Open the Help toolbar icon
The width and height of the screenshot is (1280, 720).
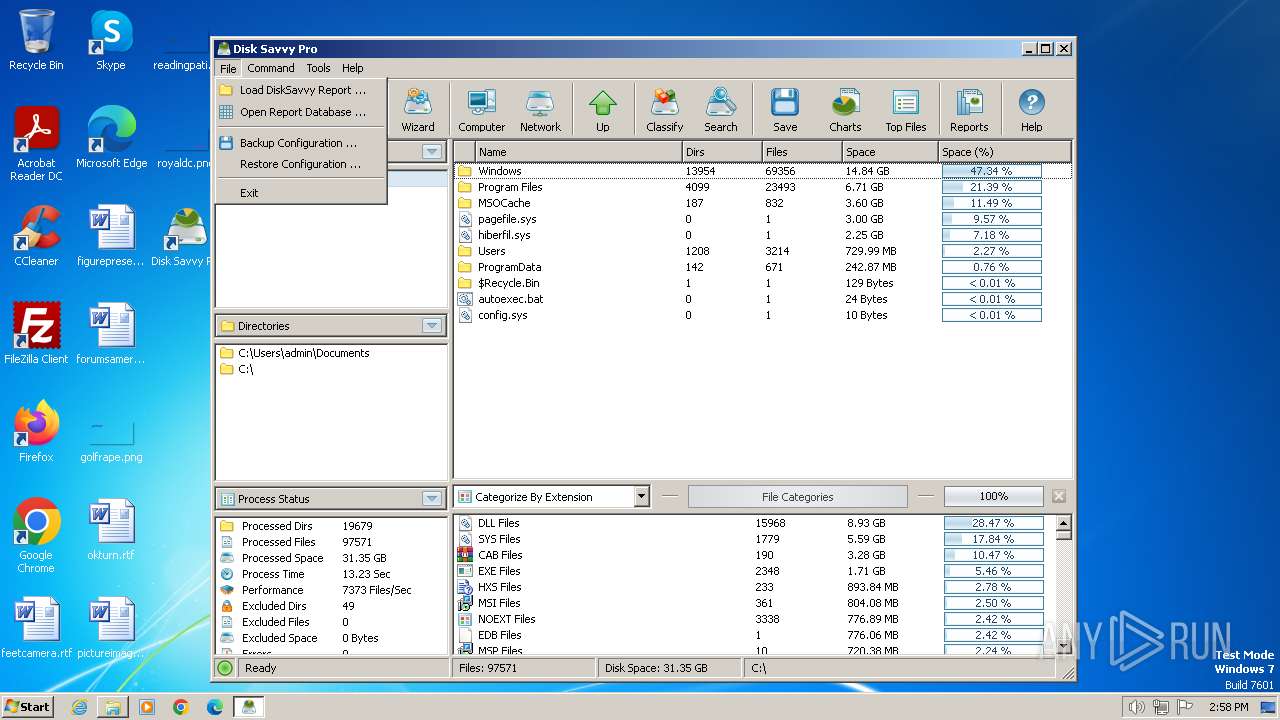point(1031,109)
